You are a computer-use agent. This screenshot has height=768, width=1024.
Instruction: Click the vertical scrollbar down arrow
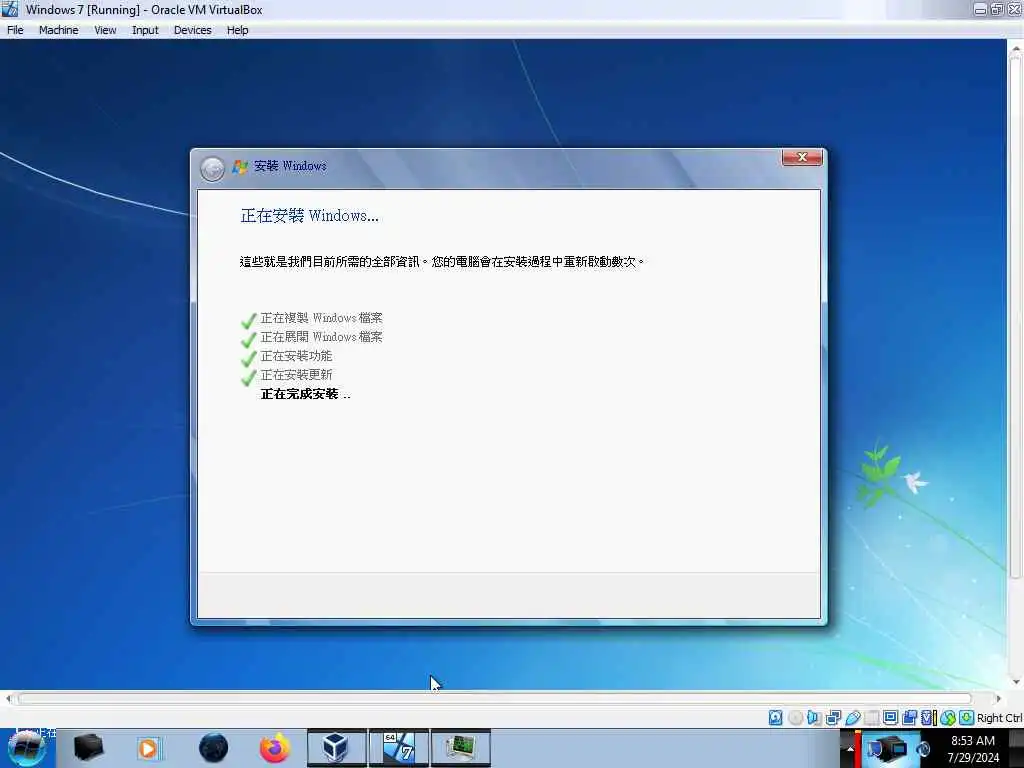tap(1016, 682)
